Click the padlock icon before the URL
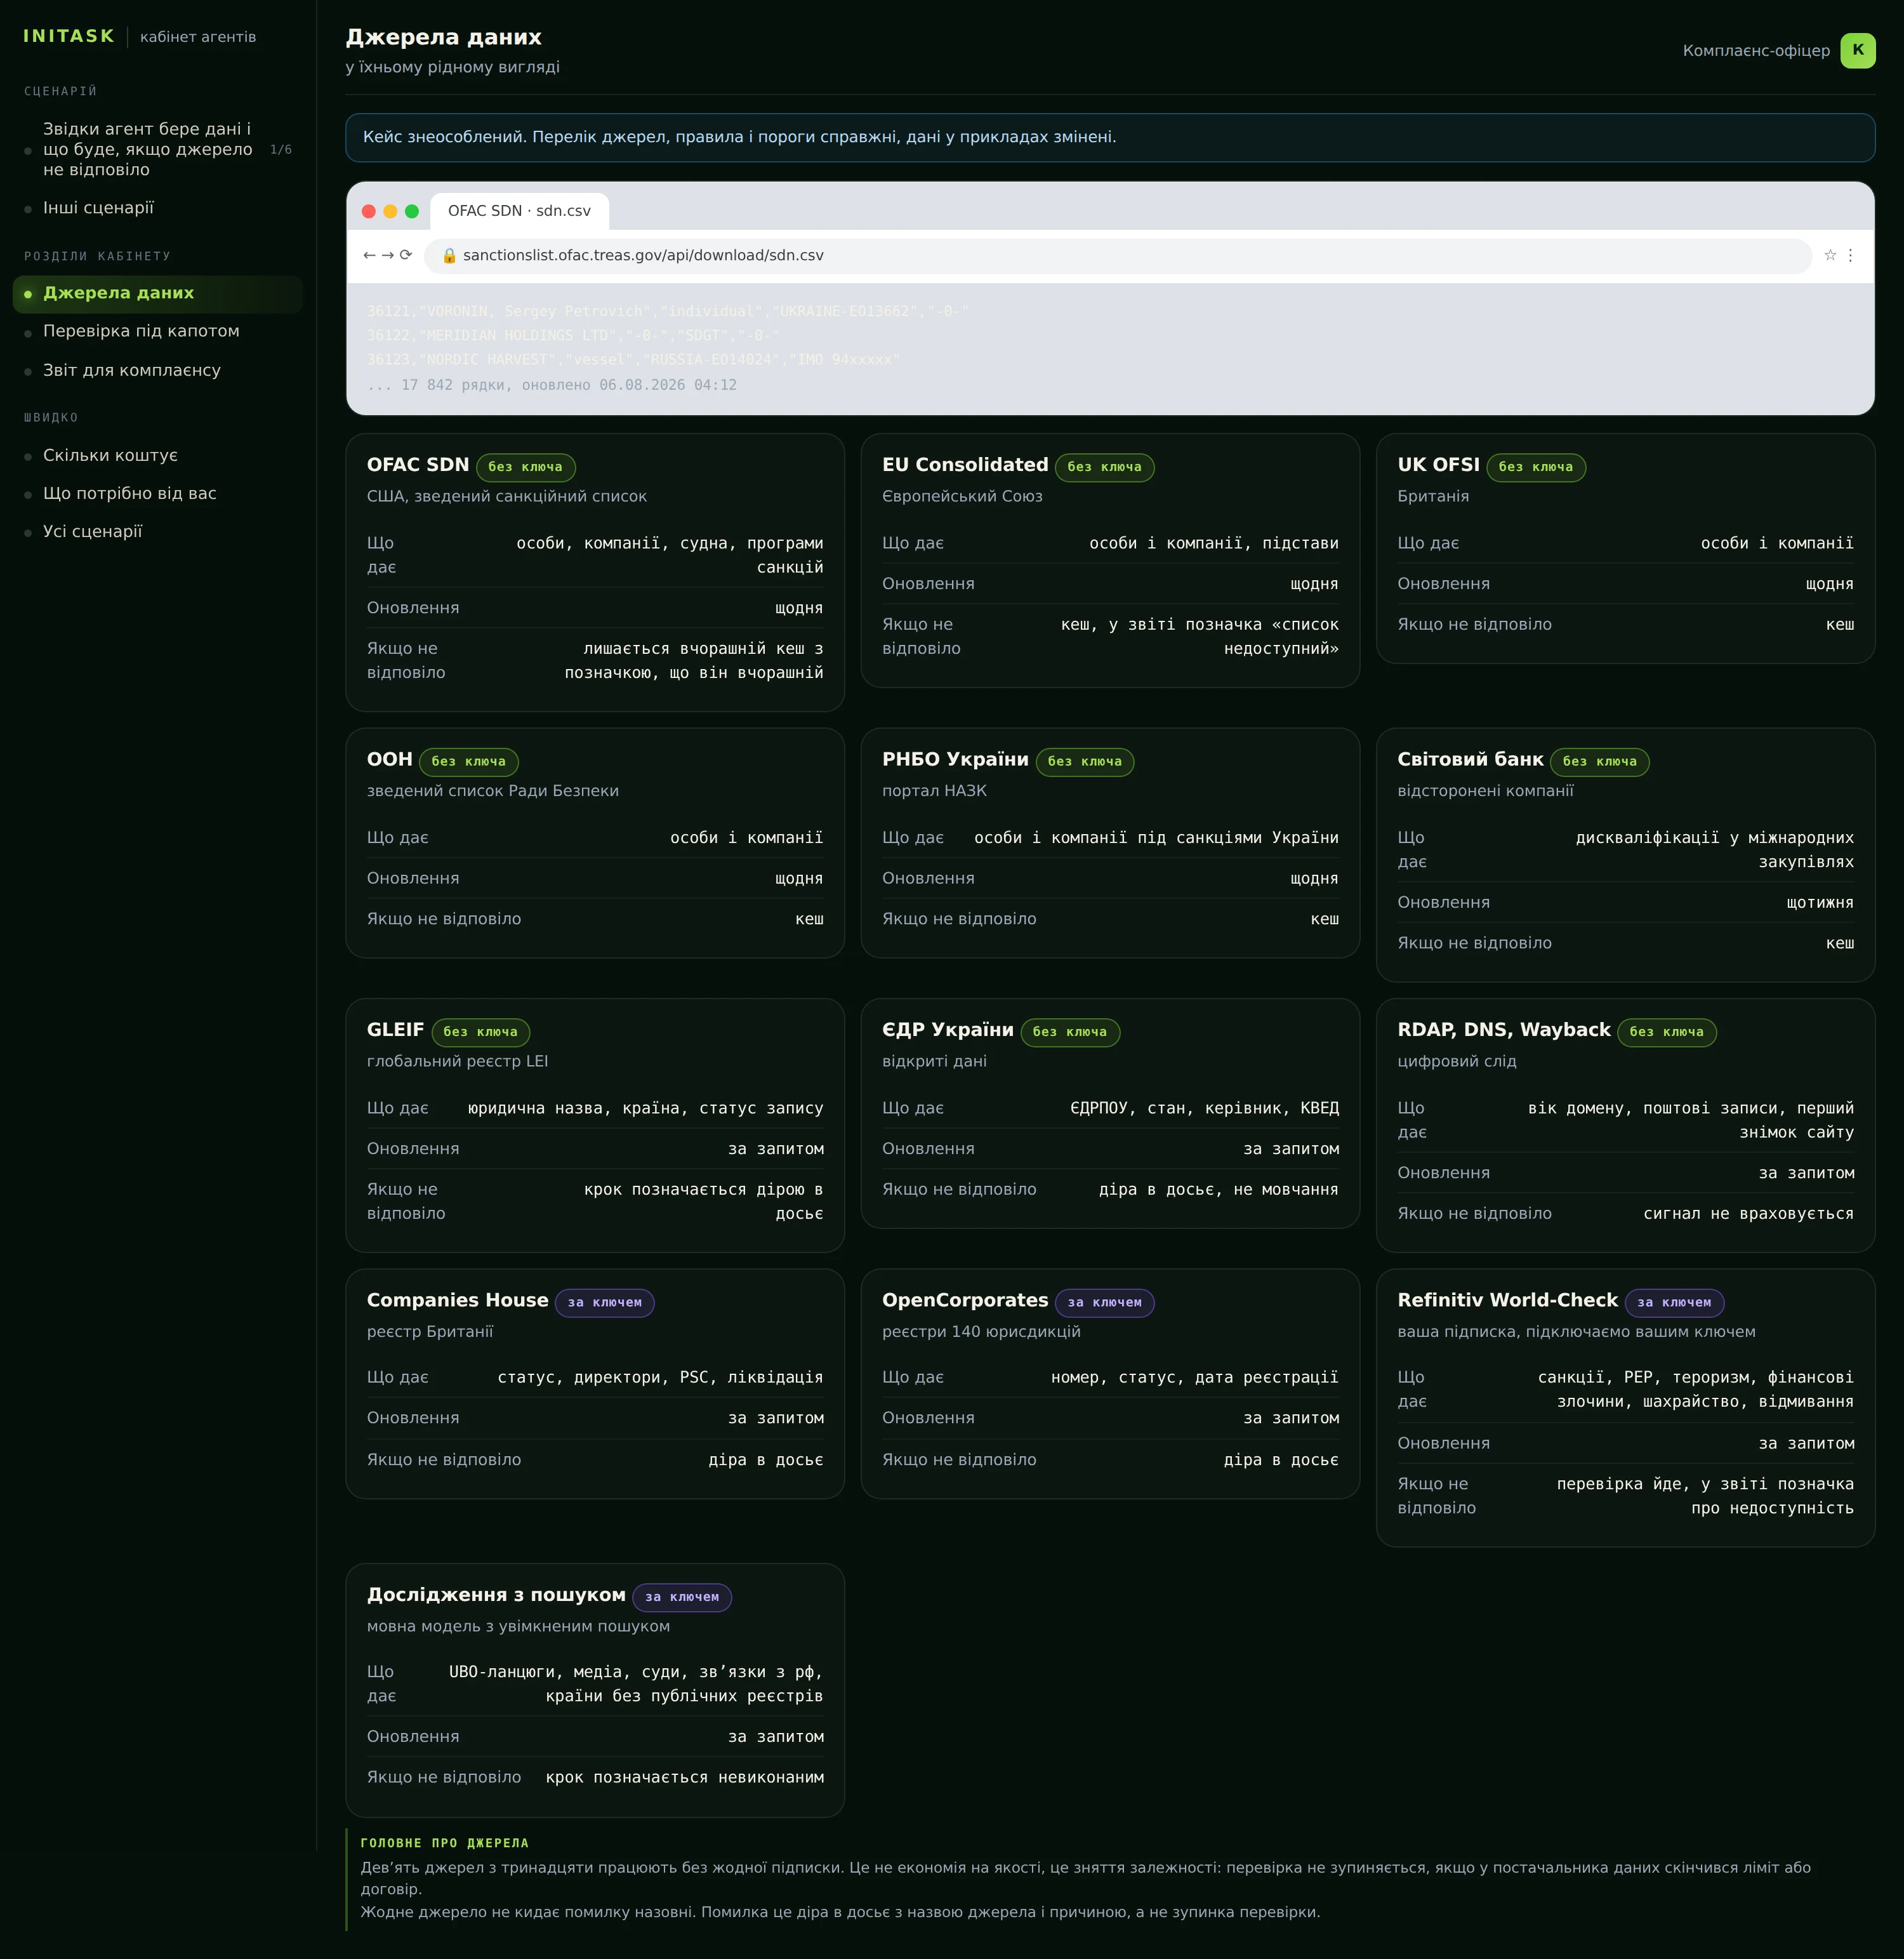The image size is (1904, 1959). [449, 255]
